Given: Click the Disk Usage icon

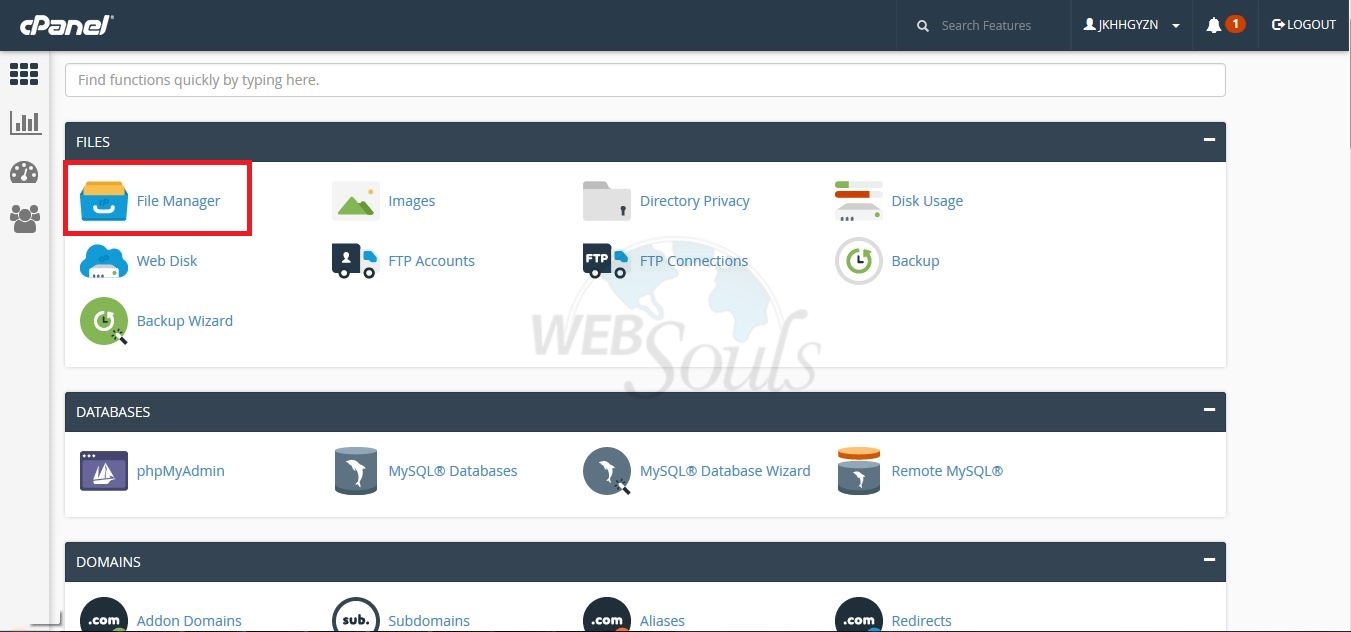Looking at the screenshot, I should click(x=859, y=201).
